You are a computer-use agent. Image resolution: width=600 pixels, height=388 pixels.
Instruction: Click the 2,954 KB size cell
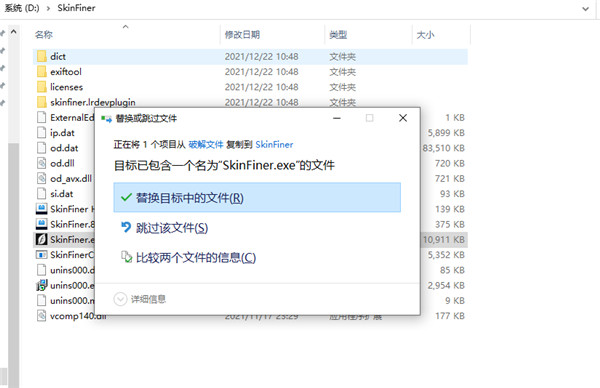446,285
